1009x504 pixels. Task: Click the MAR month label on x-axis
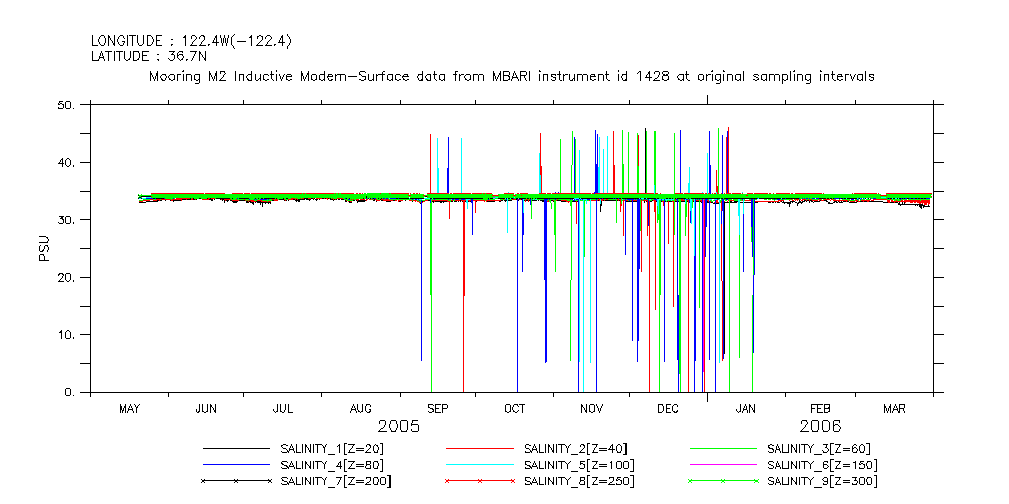tap(895, 409)
